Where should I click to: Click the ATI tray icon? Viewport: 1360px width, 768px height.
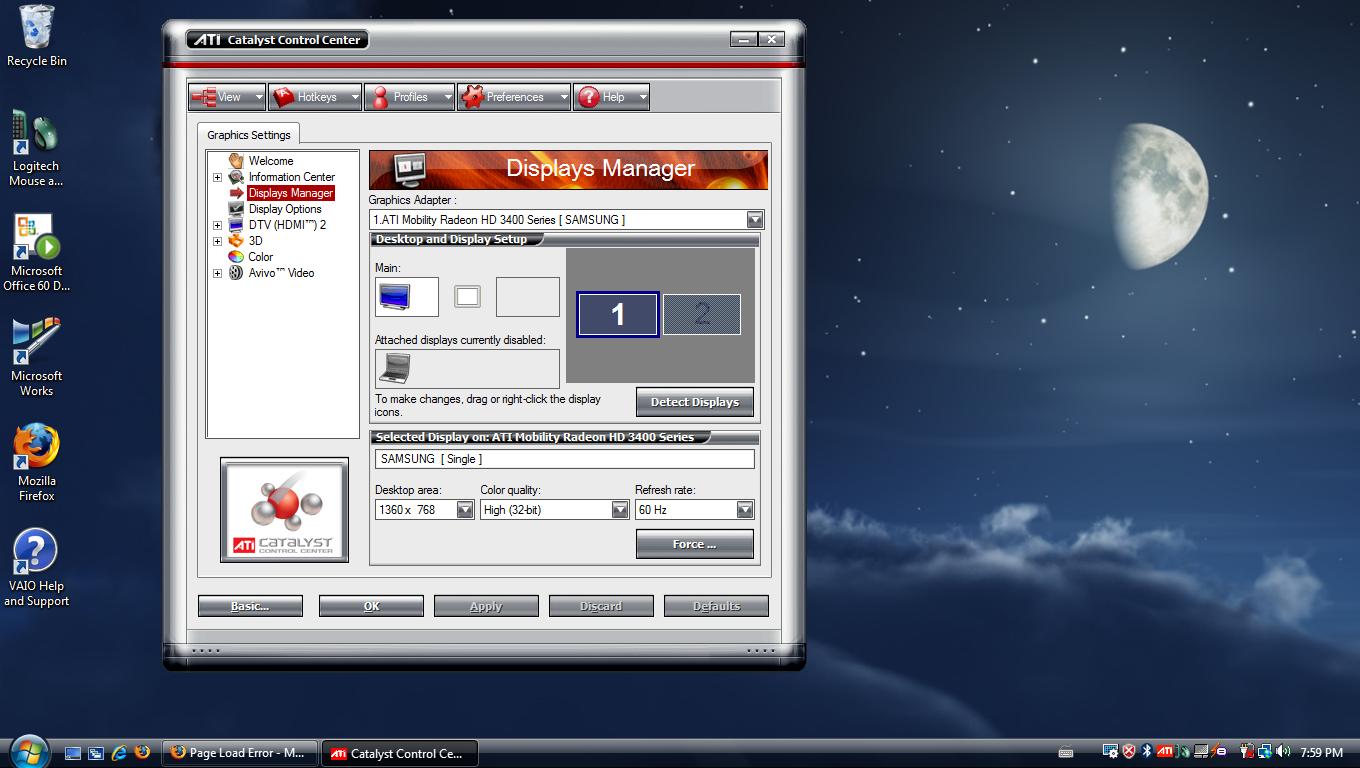[1164, 751]
